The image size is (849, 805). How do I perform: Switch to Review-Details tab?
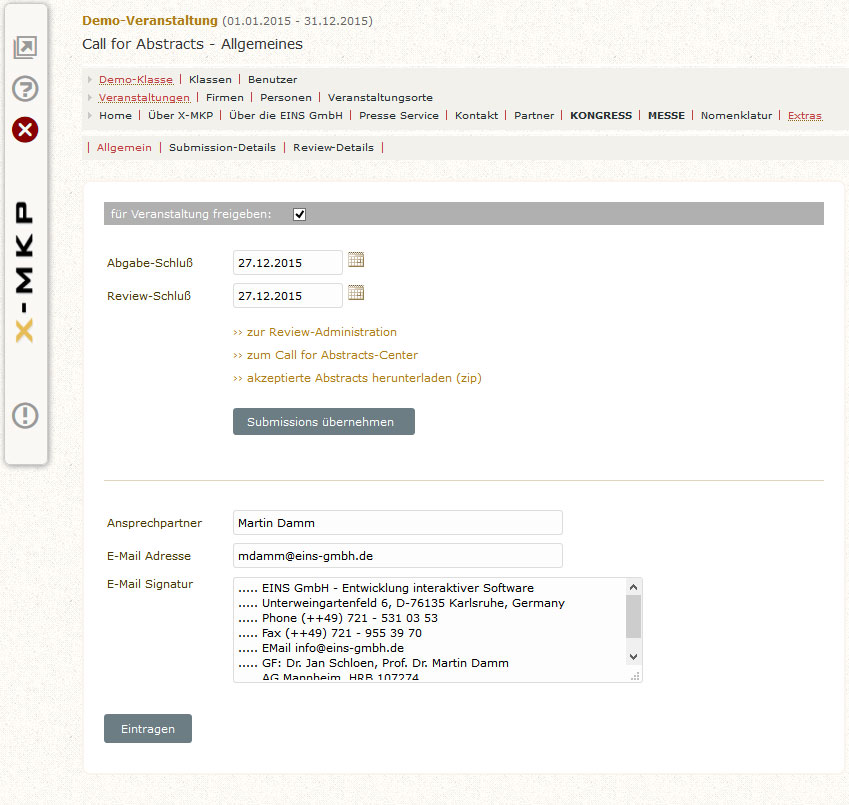click(x=333, y=147)
